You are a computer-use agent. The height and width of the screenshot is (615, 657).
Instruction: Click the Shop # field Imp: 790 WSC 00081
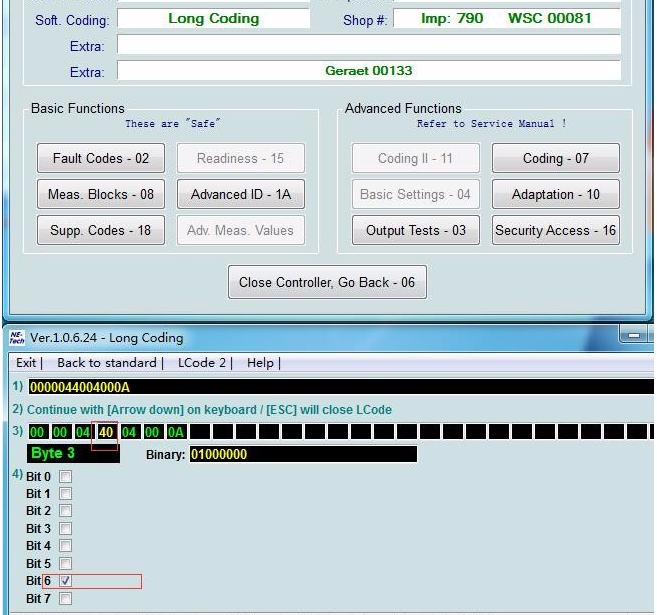click(x=507, y=18)
